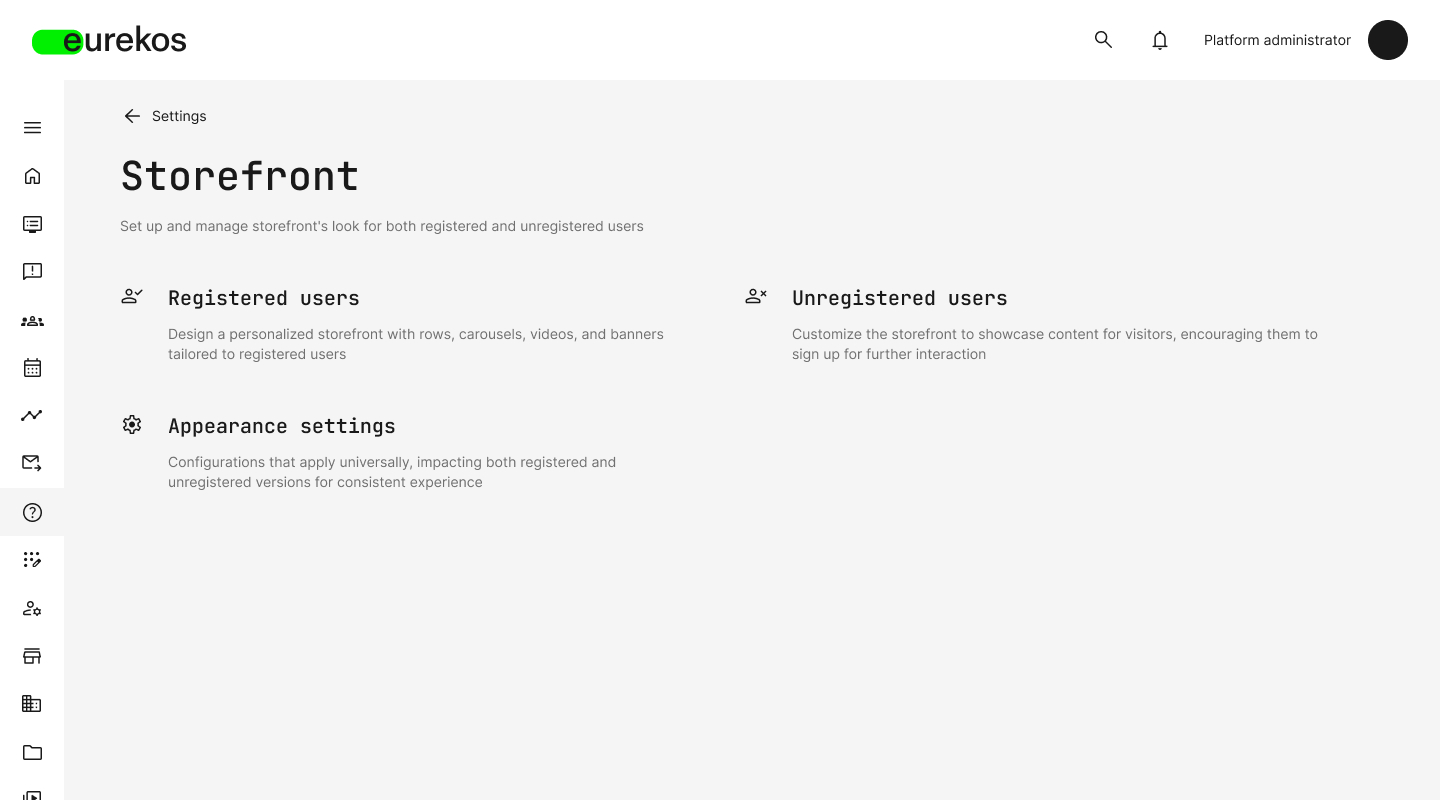Image resolution: width=1440 pixels, height=800 pixels.
Task: Click the feedback speech bubble sidebar icon
Action: (x=32, y=272)
